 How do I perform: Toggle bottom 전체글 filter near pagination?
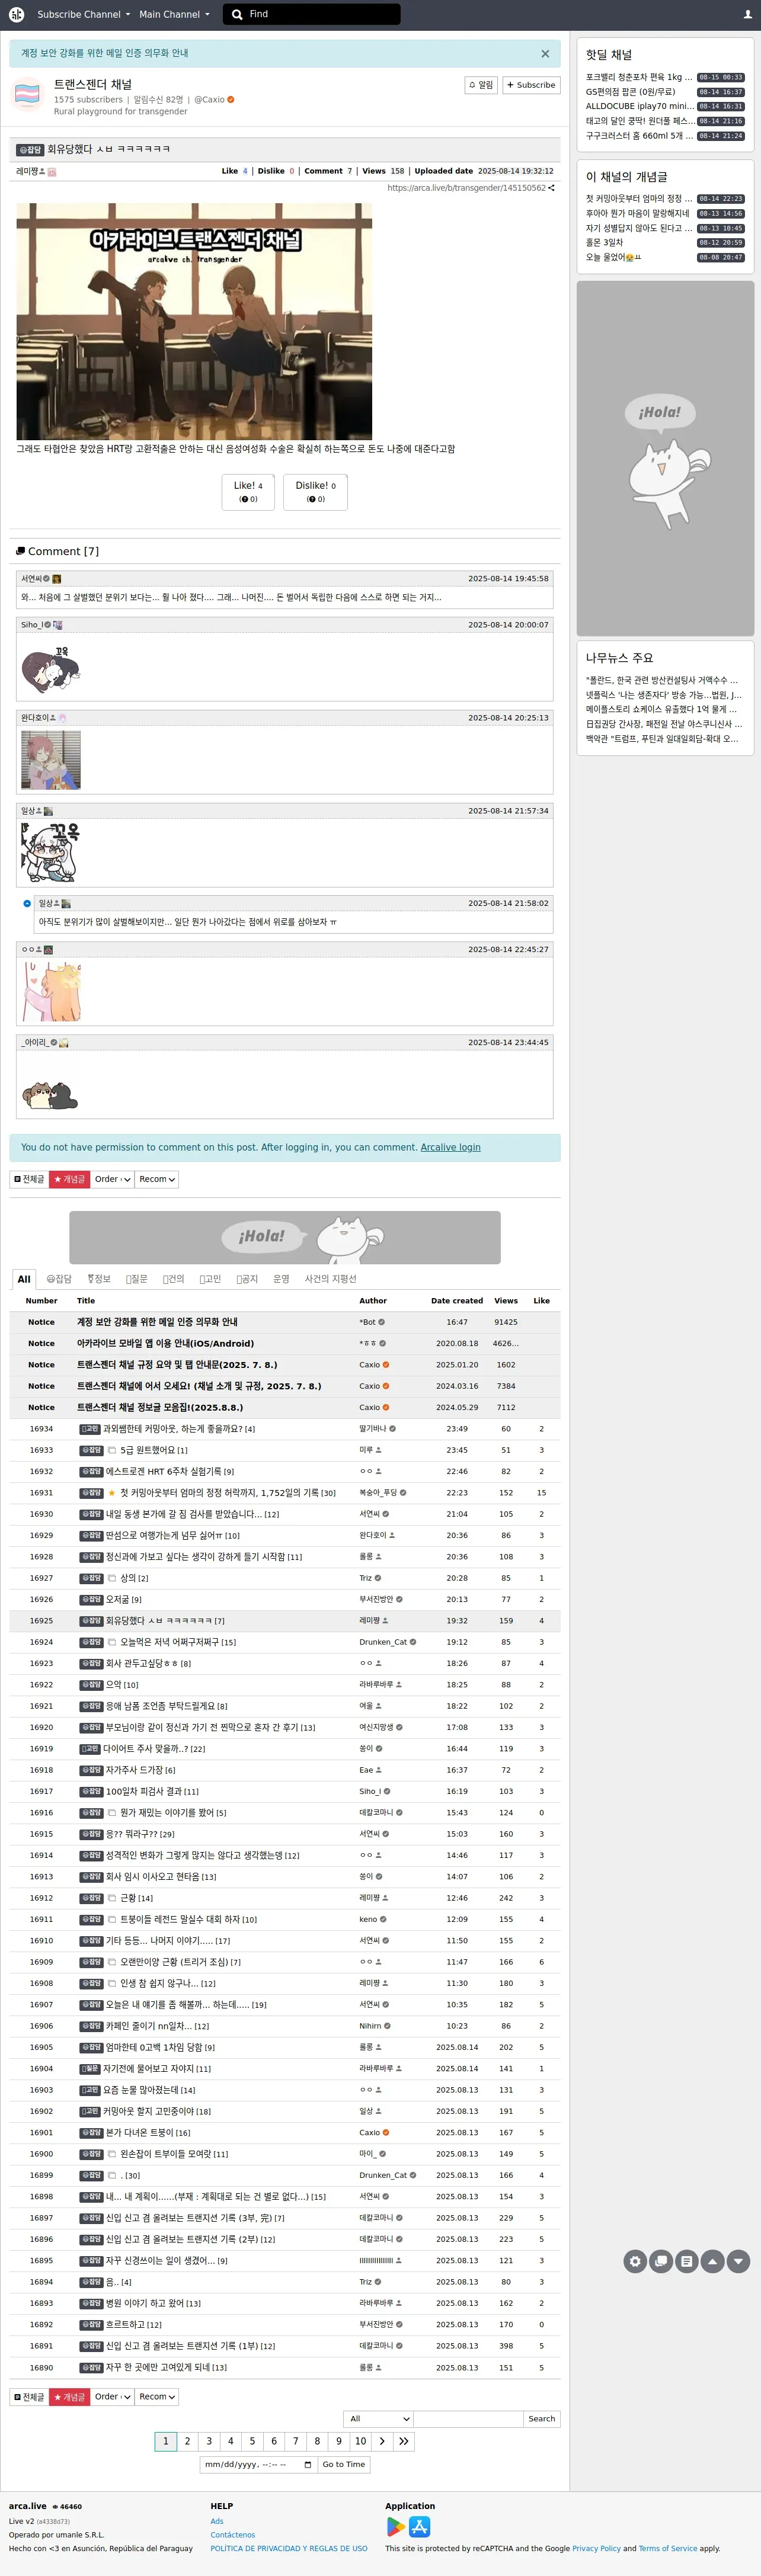coord(29,2396)
